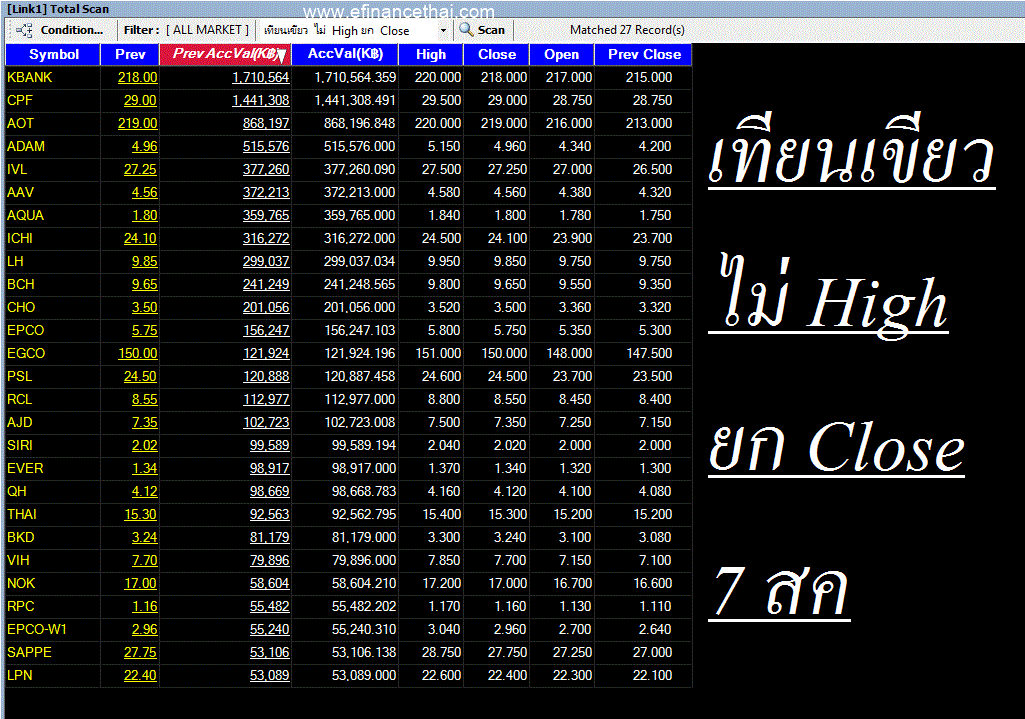Sort by the High column header
1025x719 pixels.
click(x=431, y=54)
